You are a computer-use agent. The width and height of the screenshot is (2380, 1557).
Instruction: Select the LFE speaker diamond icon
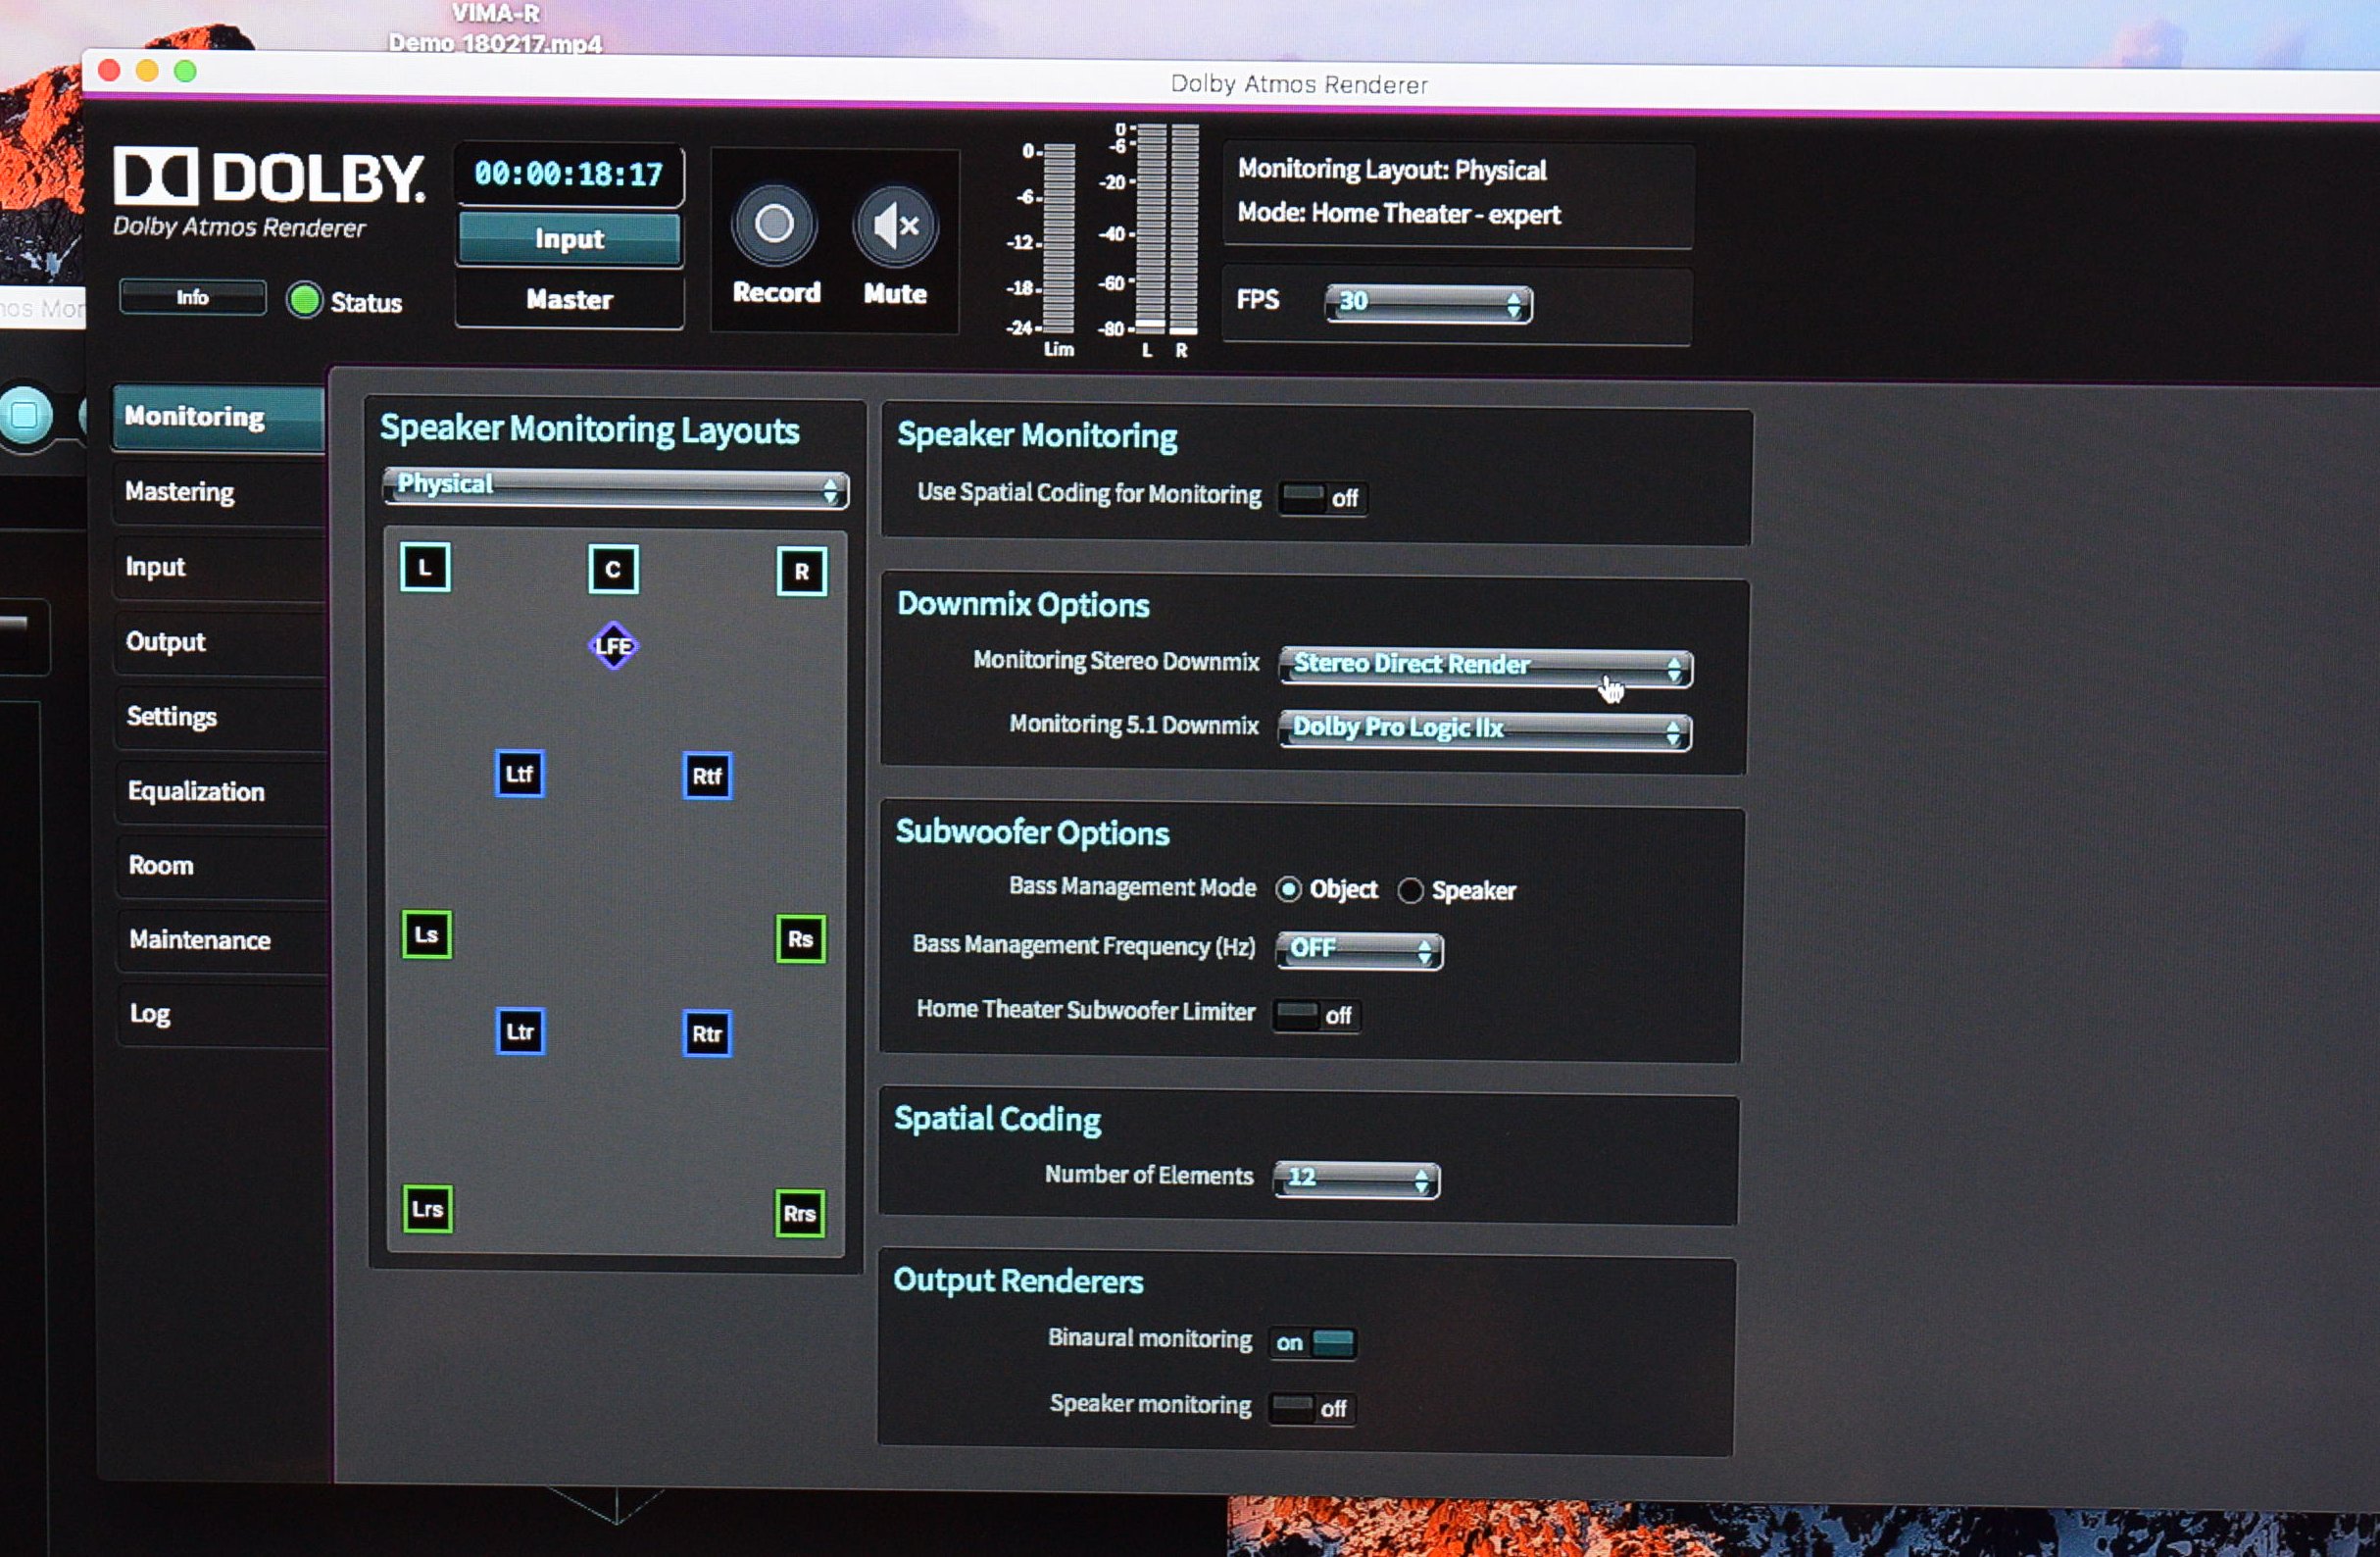(613, 646)
